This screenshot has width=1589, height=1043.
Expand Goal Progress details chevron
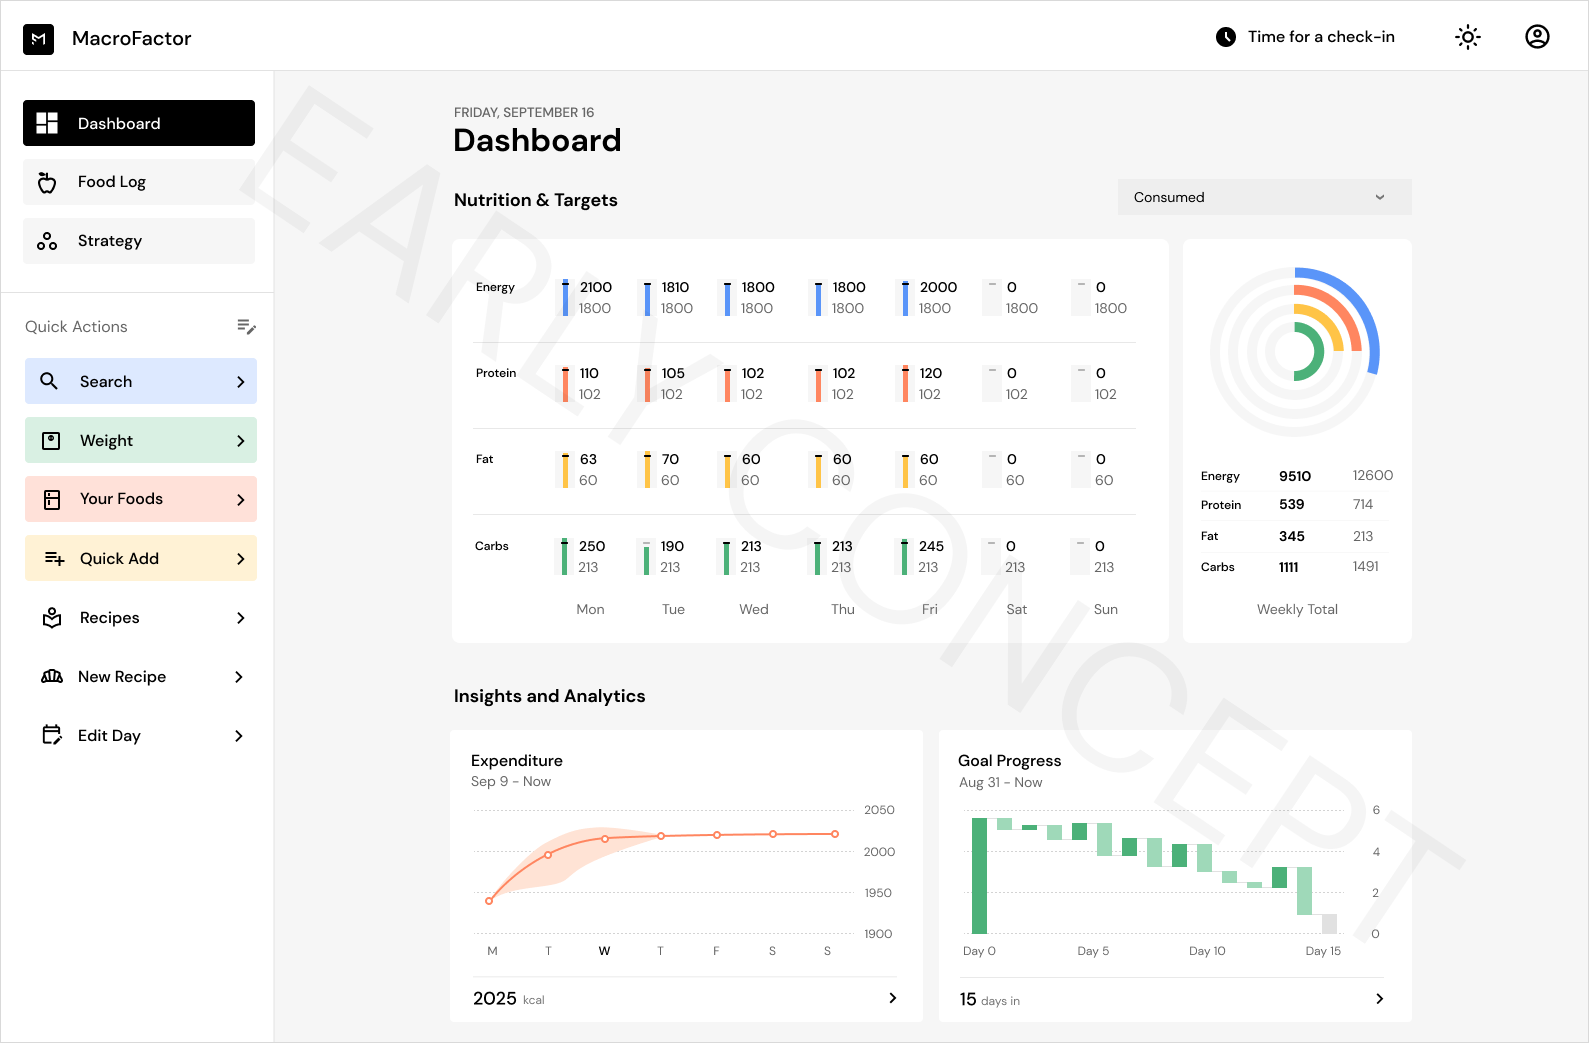coord(1379,999)
